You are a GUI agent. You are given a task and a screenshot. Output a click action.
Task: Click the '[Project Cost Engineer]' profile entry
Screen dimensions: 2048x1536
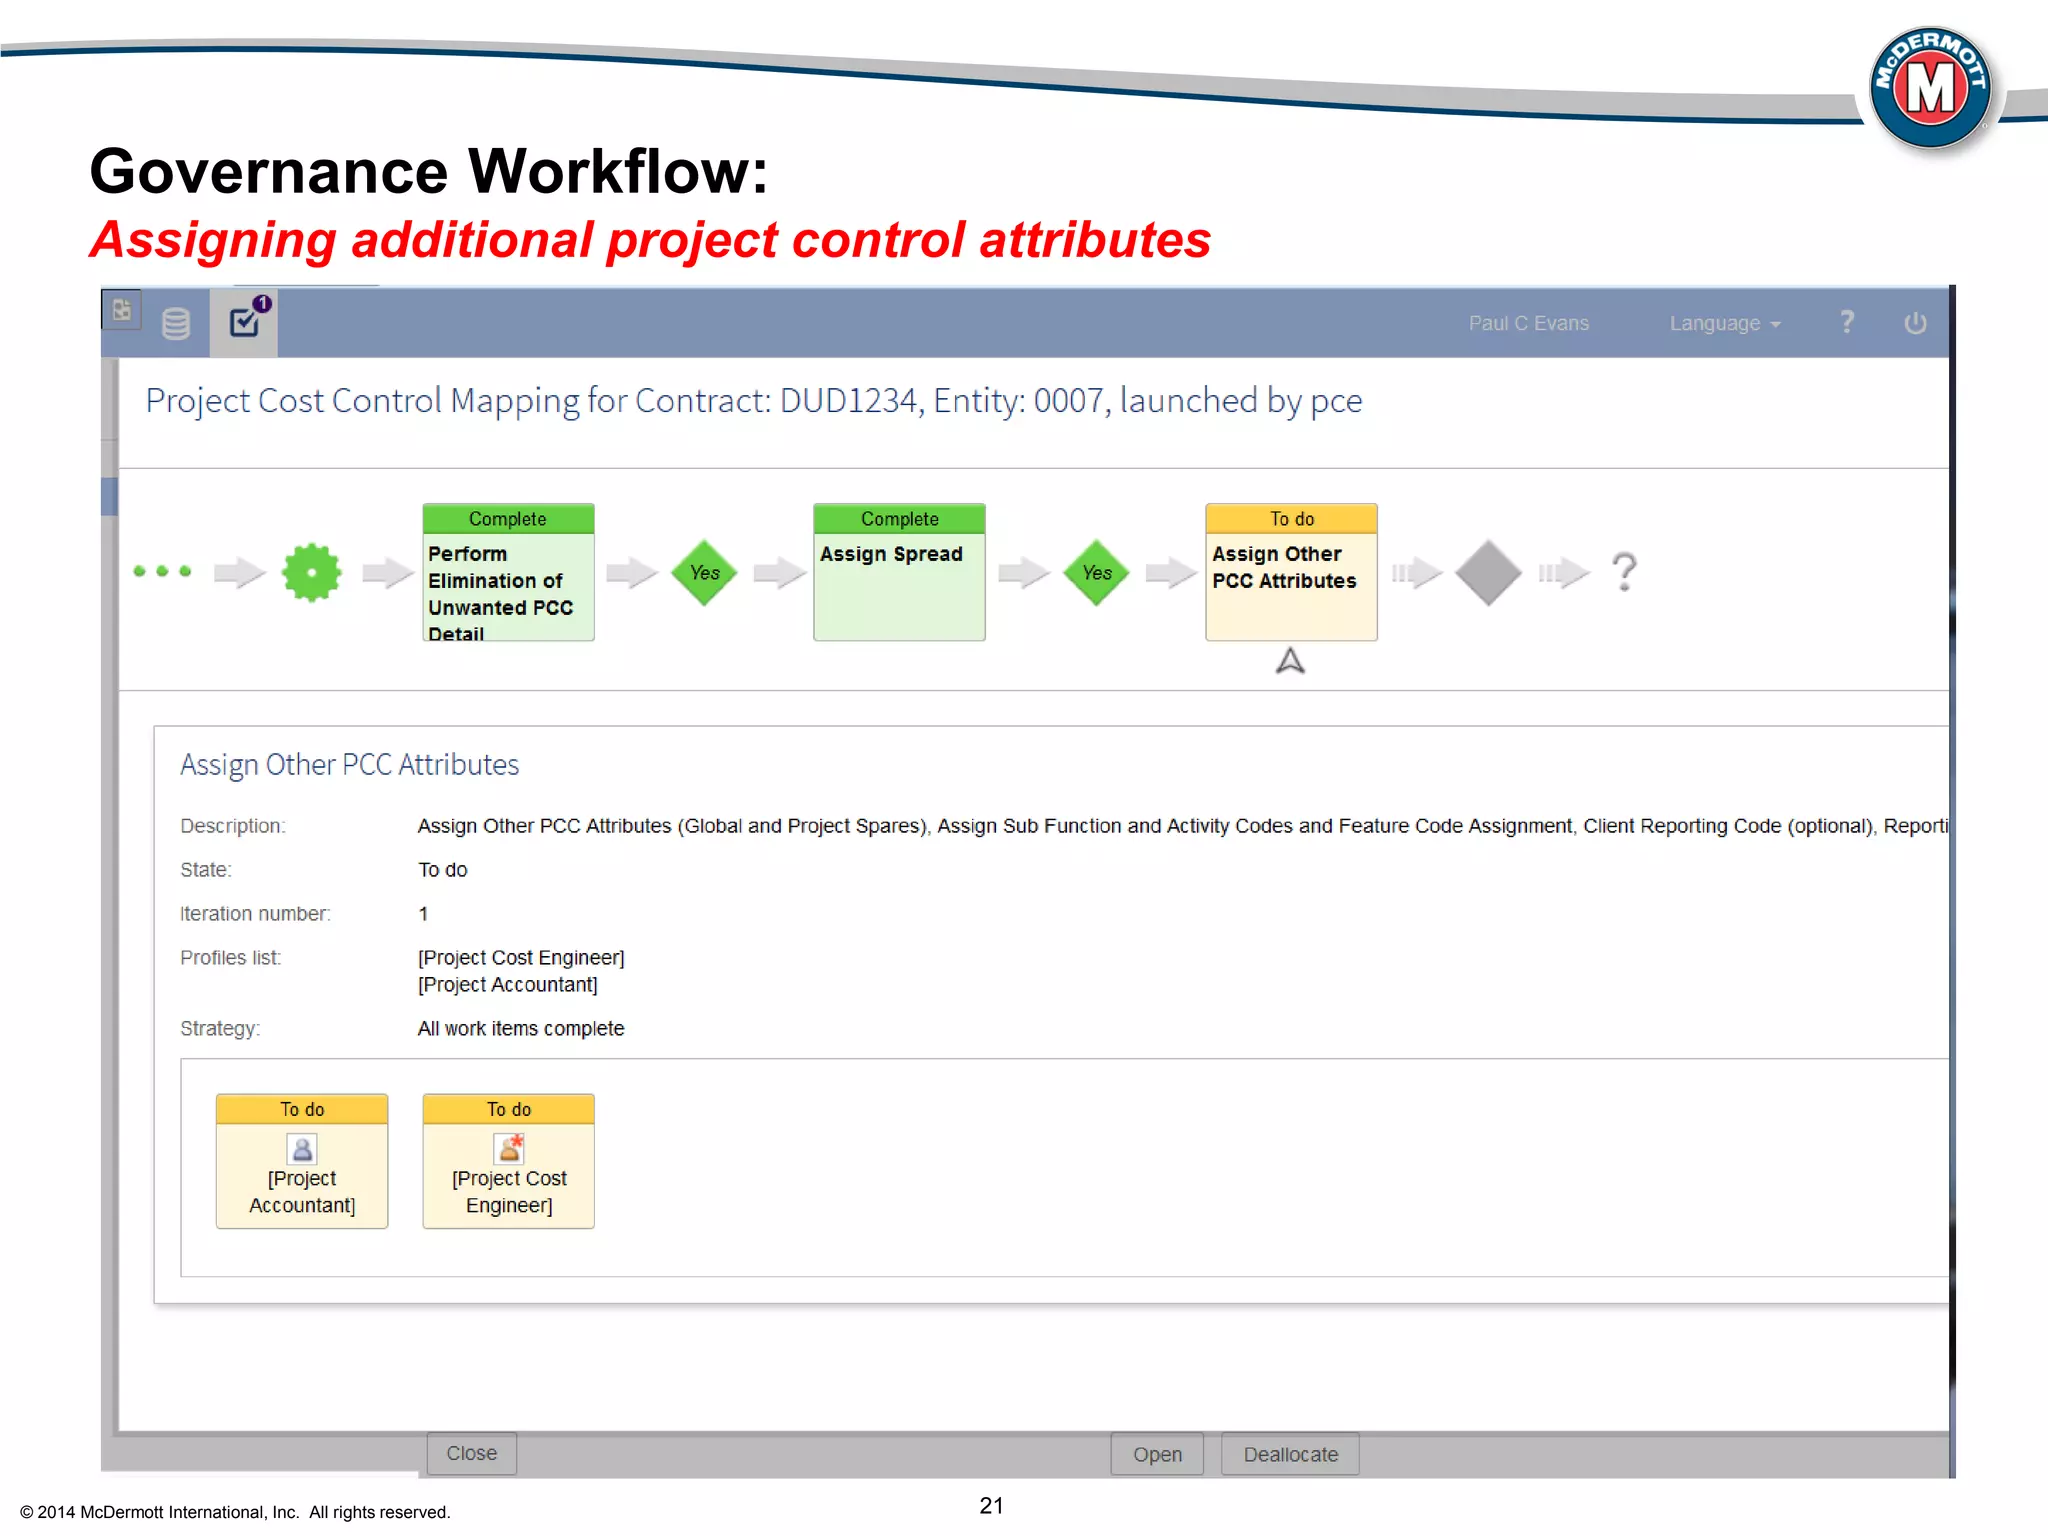click(x=521, y=957)
